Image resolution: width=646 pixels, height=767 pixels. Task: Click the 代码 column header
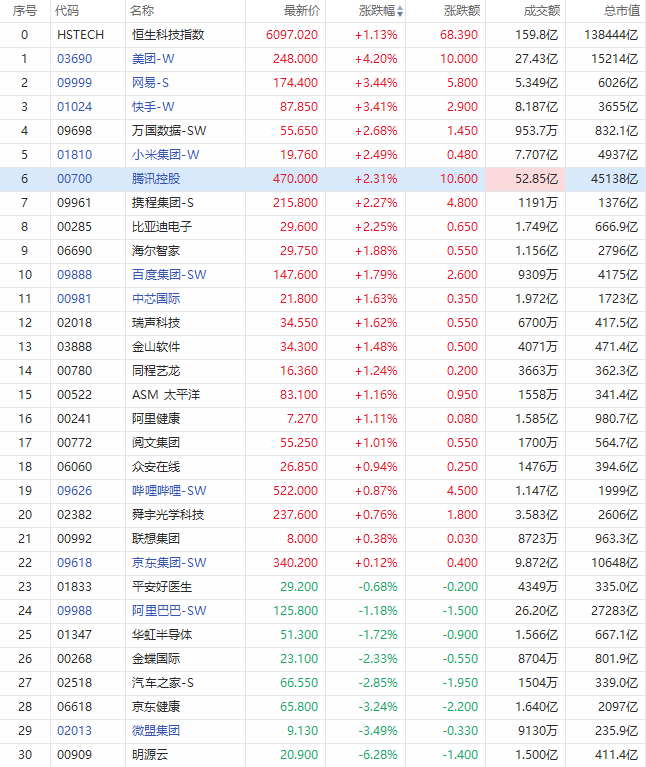67,11
